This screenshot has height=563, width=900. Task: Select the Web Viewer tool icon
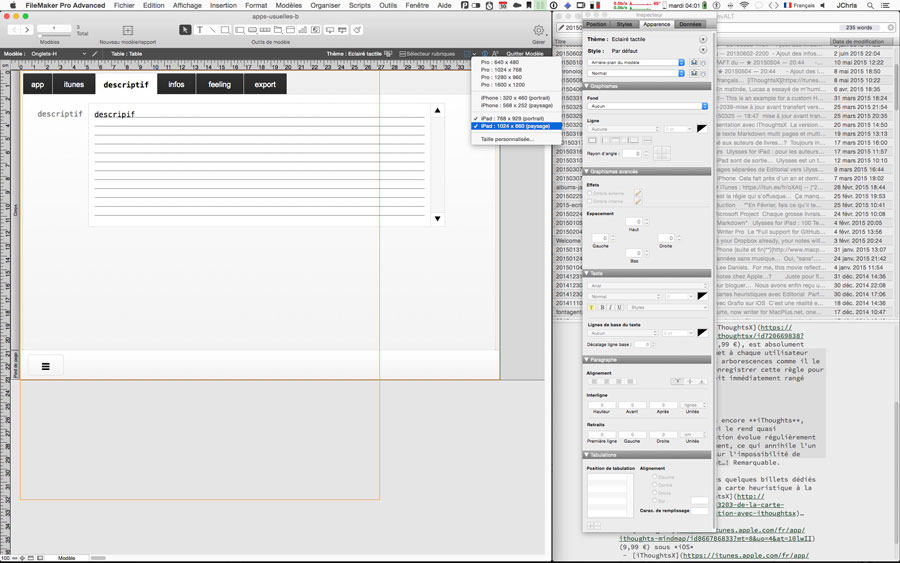tap(316, 30)
